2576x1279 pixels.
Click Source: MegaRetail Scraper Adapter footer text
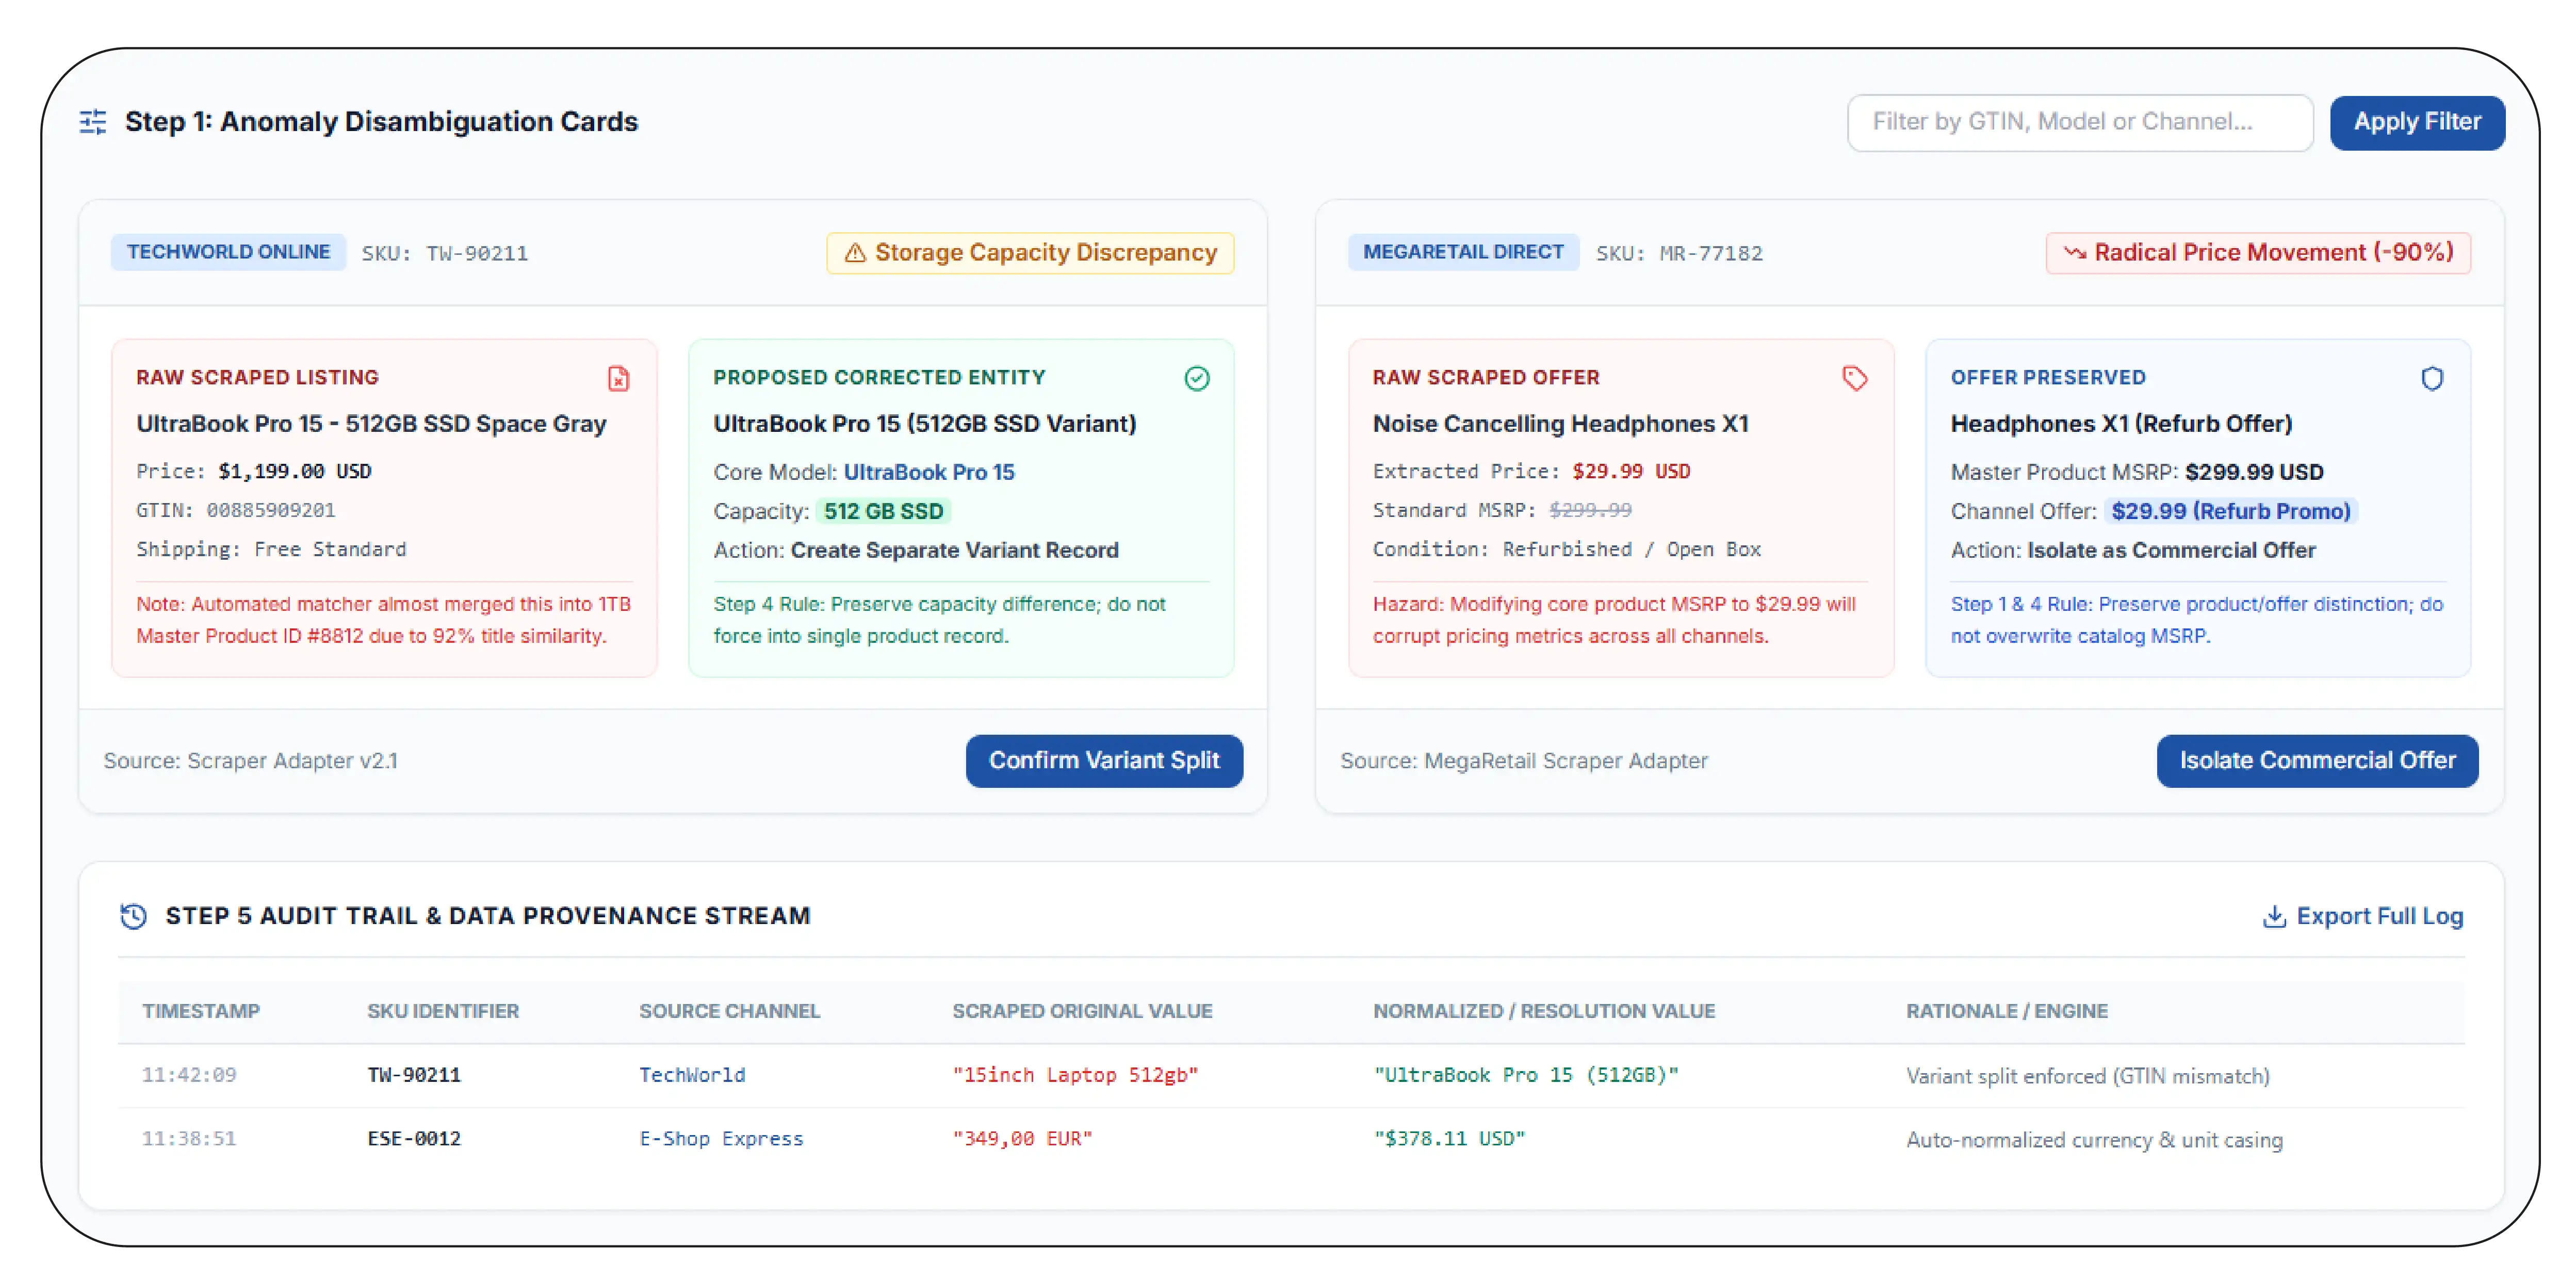[1524, 761]
